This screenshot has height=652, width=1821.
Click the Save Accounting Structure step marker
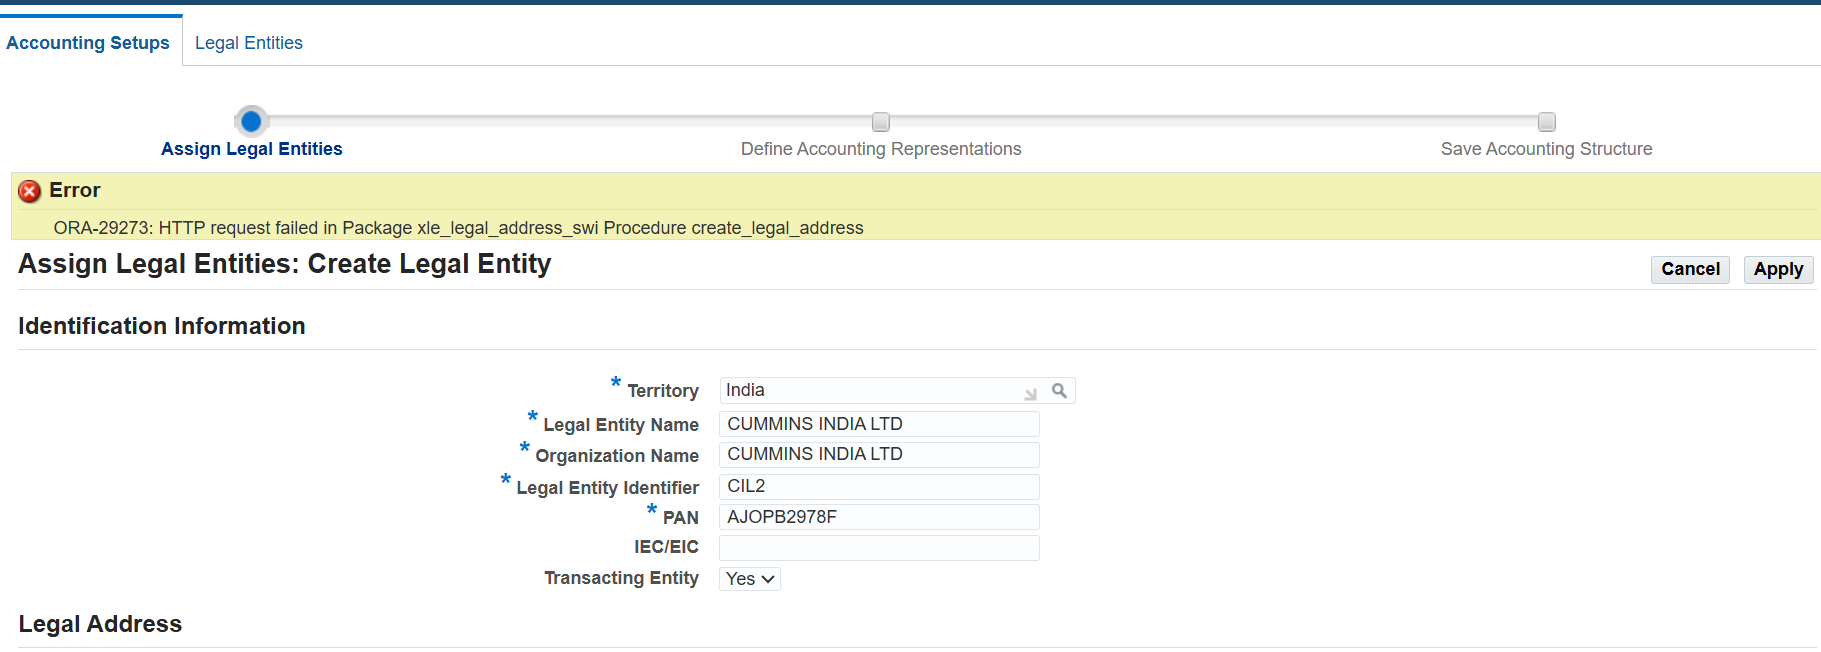coord(1546,122)
